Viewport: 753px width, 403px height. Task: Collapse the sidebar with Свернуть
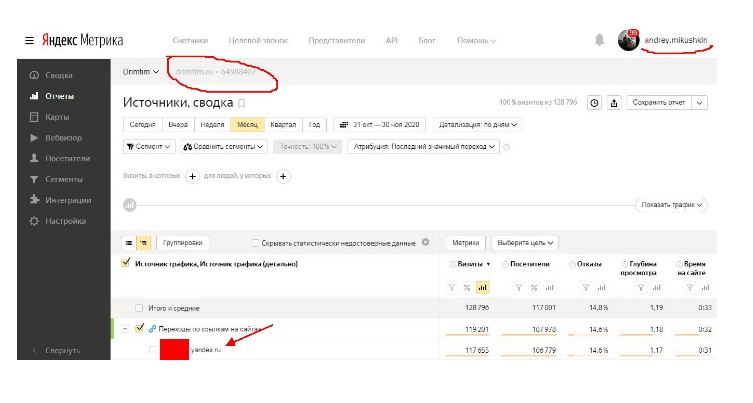pyautogui.click(x=56, y=351)
